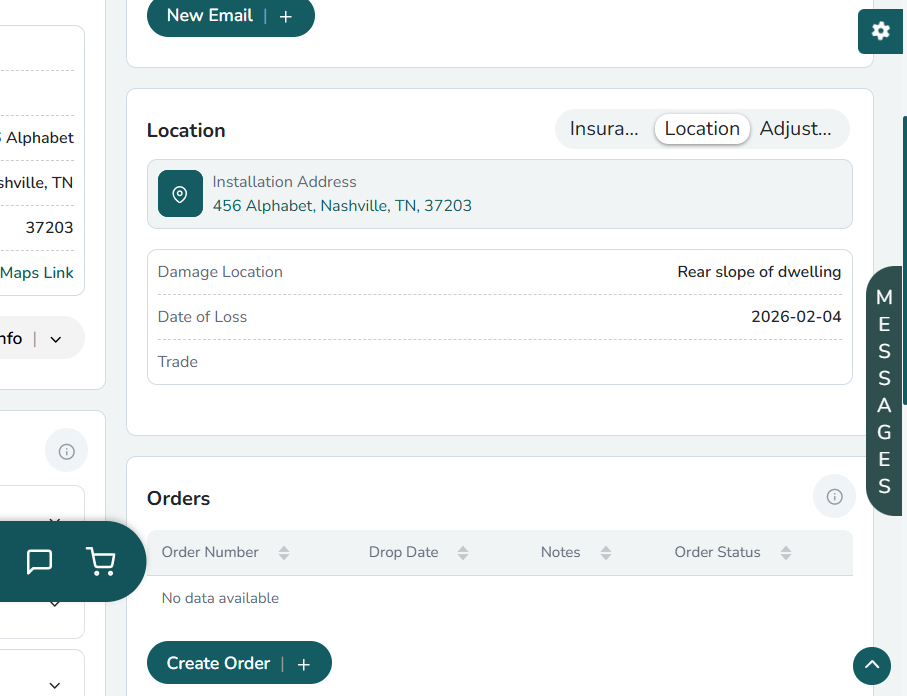The height and width of the screenshot is (696, 907).
Task: Sort by Order Status column arrows
Action: click(x=786, y=553)
